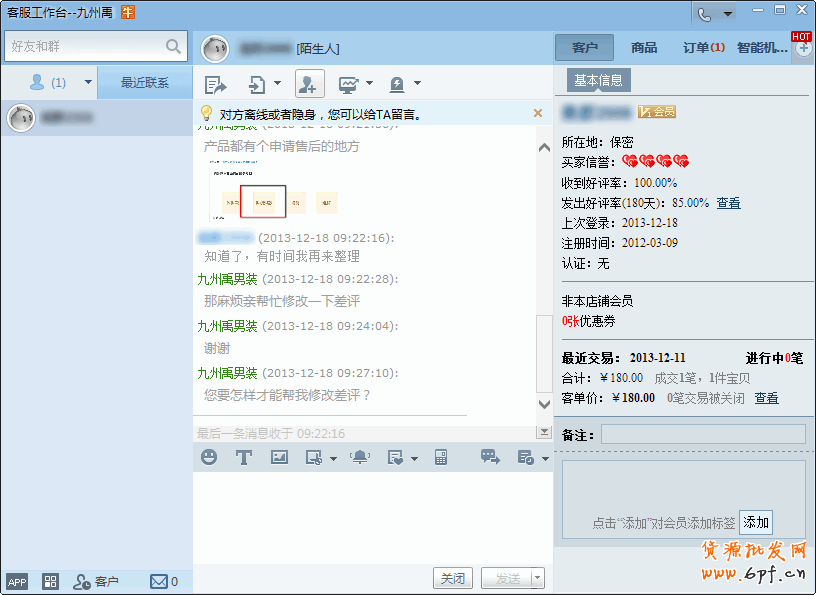
Task: Expand the send button dropdown arrow
Action: [x=538, y=578]
